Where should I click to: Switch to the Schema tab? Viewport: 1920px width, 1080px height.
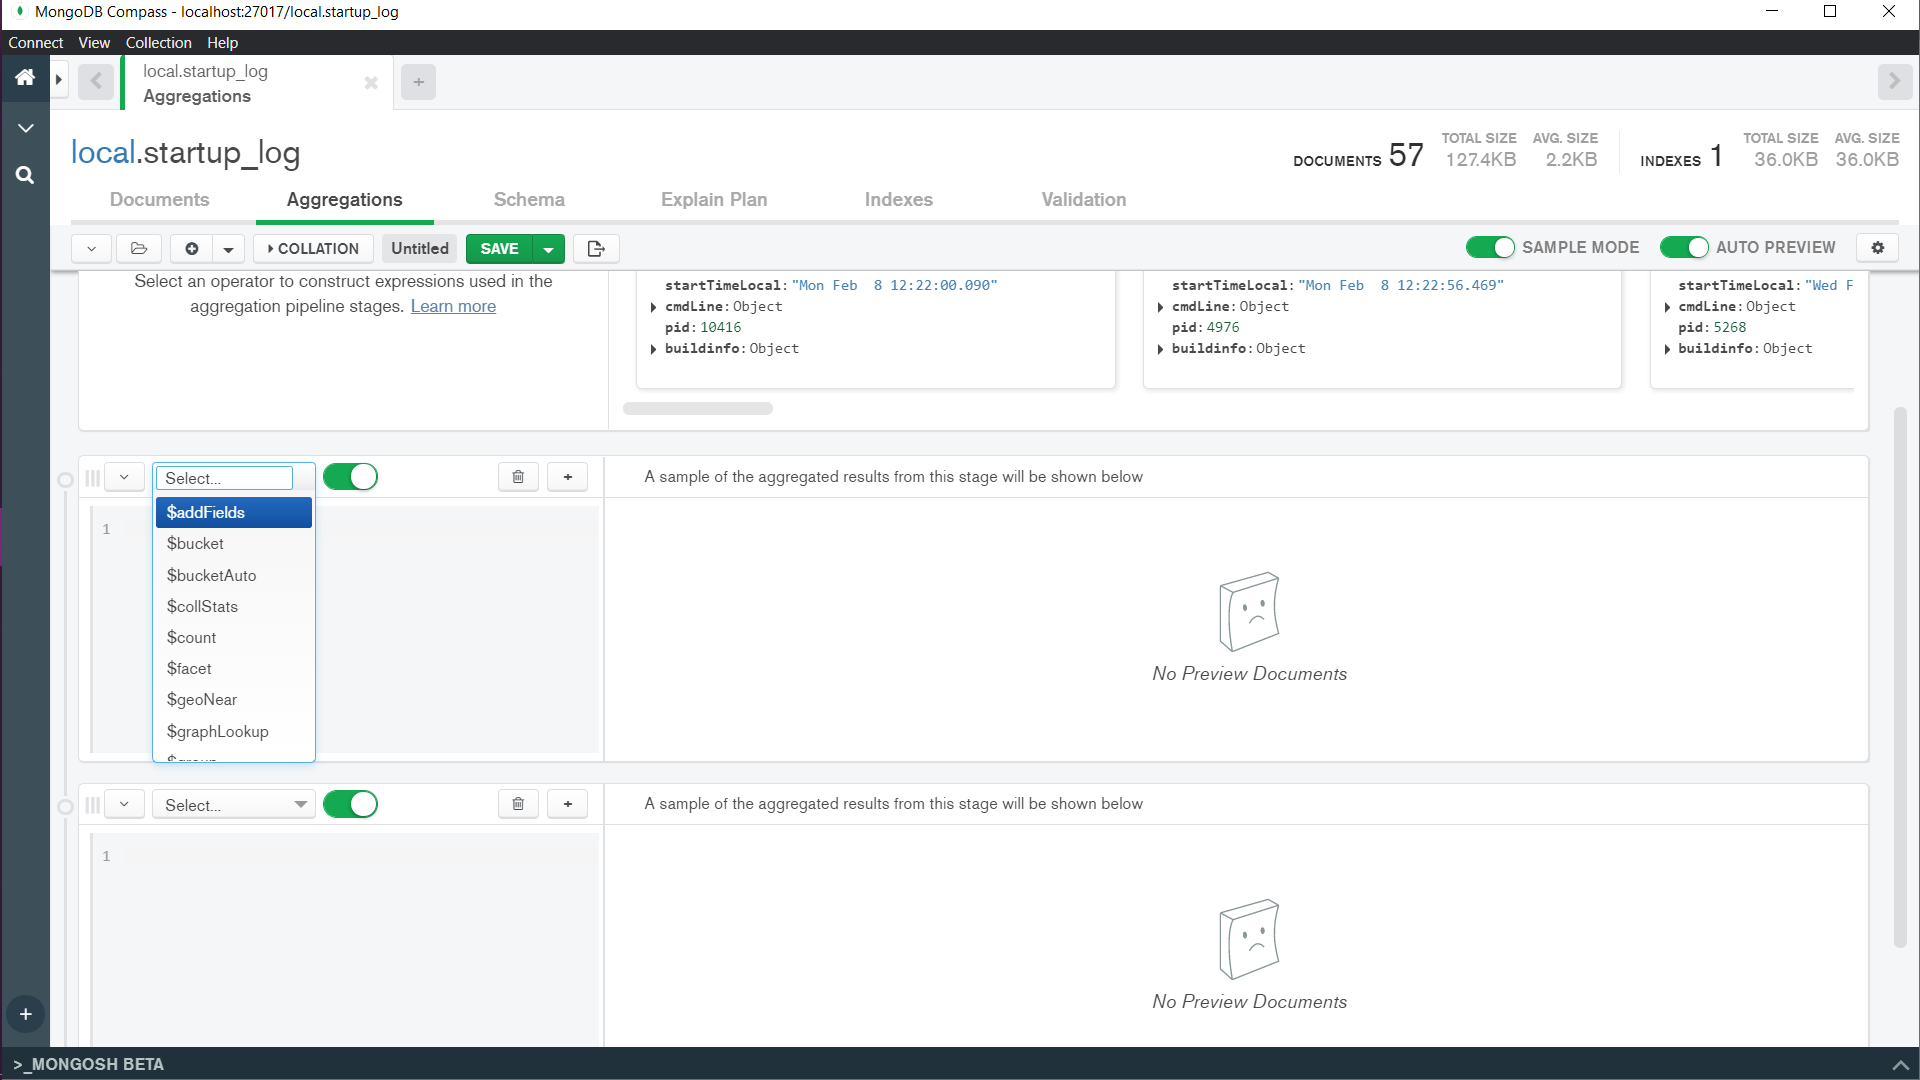pos(529,200)
